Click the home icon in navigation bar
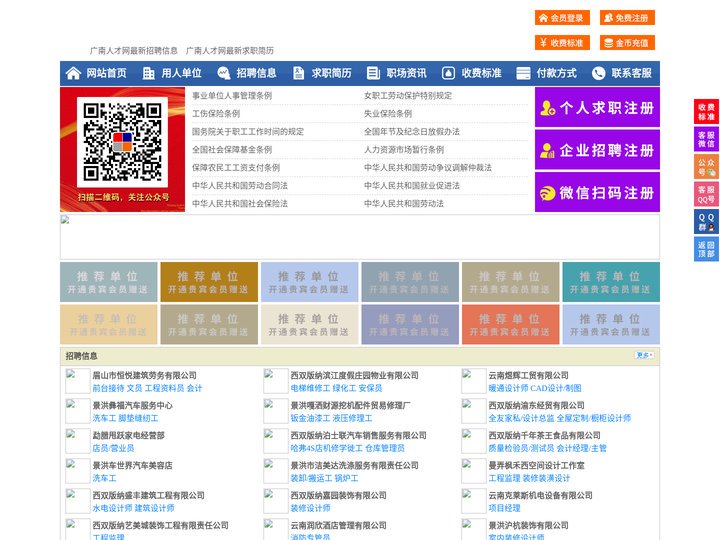Viewport: 720px width, 540px height. 73,73
